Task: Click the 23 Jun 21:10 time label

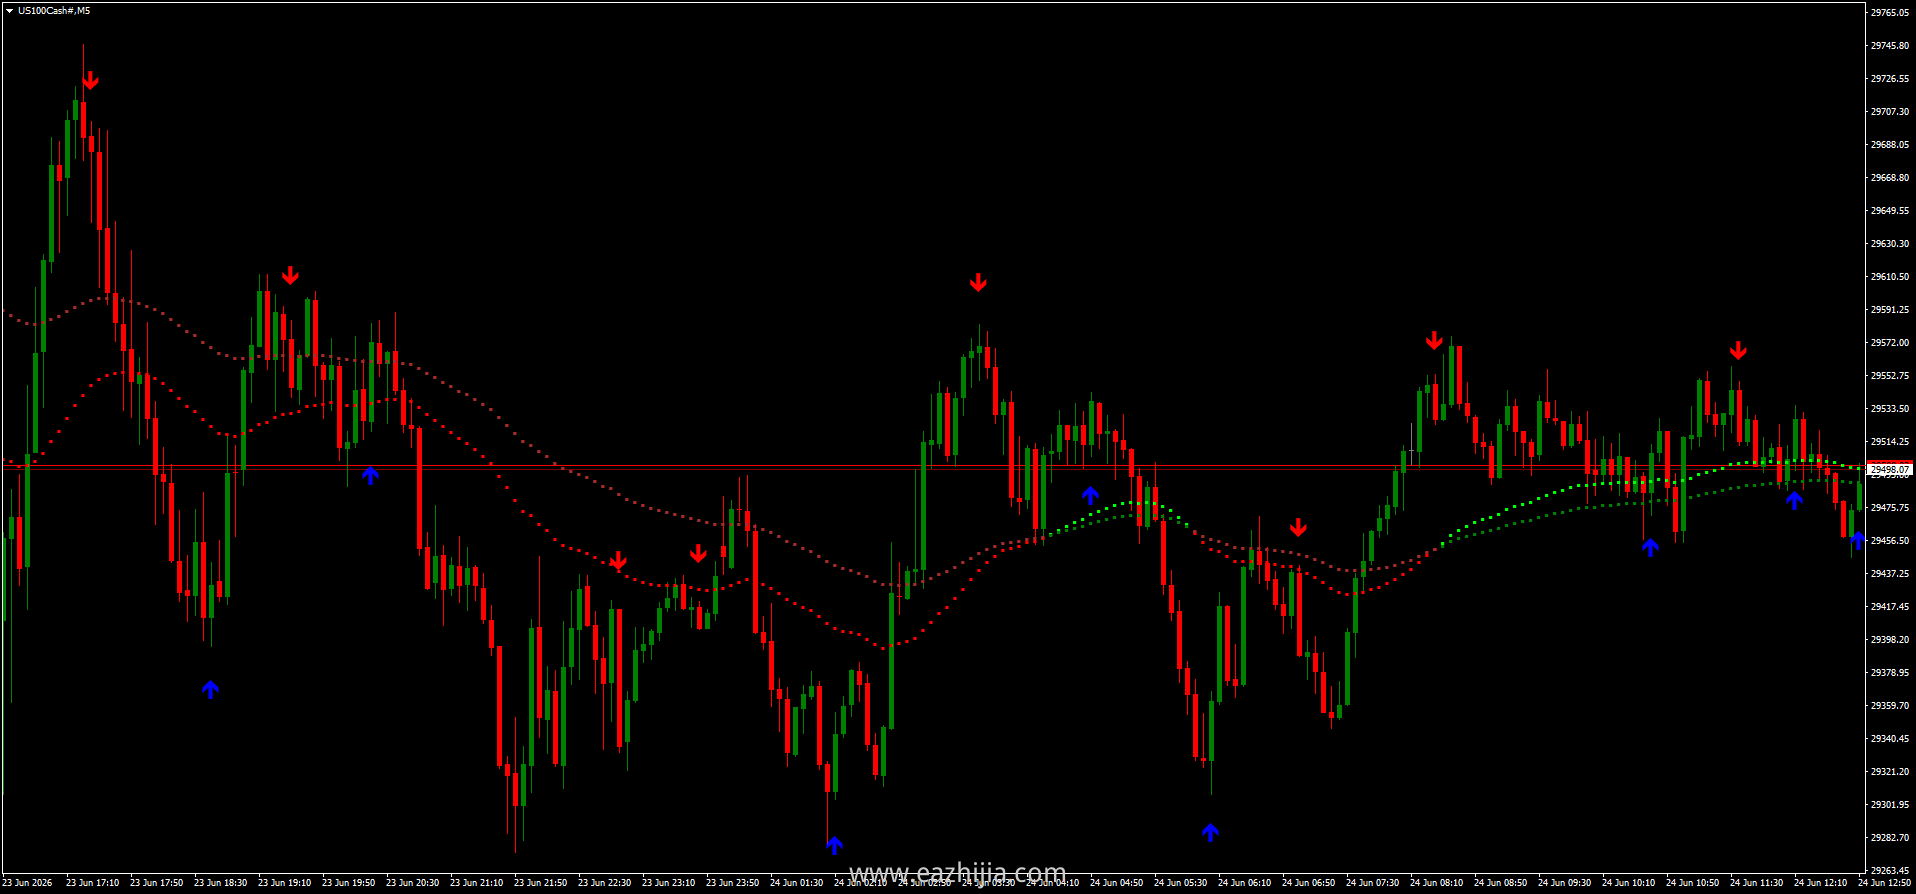Action: click(476, 882)
